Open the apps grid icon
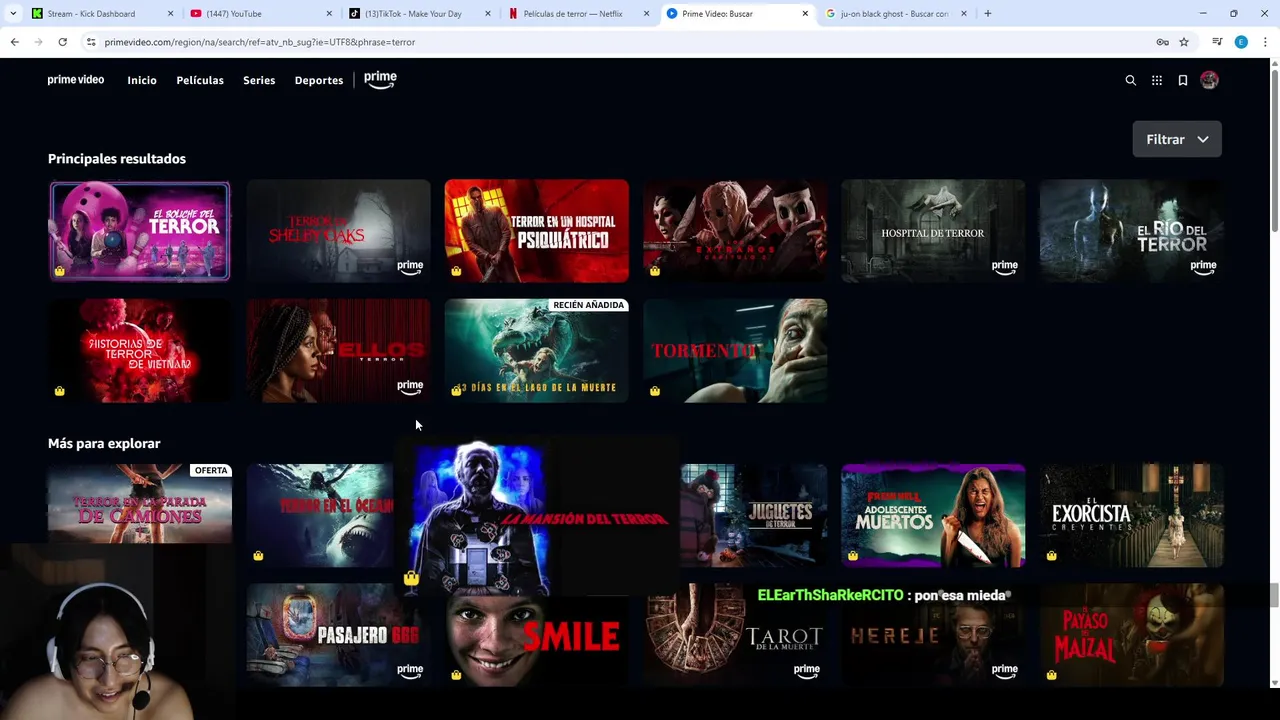Image resolution: width=1280 pixels, height=720 pixels. click(1156, 80)
